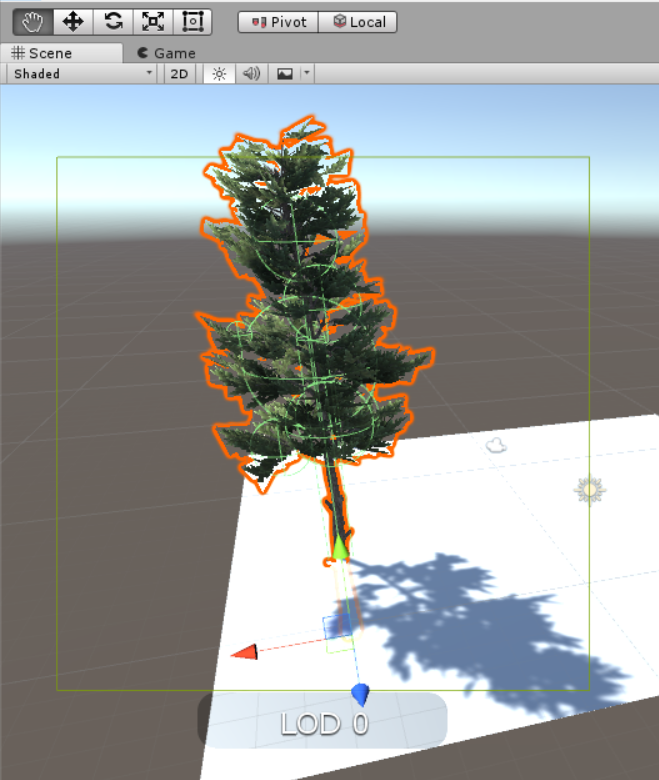659x780 pixels.
Task: Toggle Local handle rotation
Action: coord(358,22)
